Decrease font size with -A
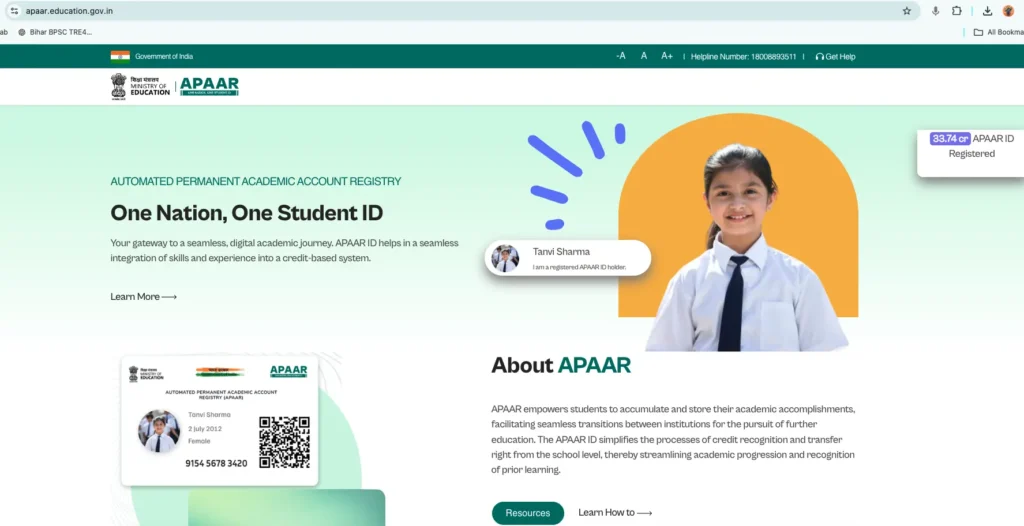1024x526 pixels. coord(620,56)
